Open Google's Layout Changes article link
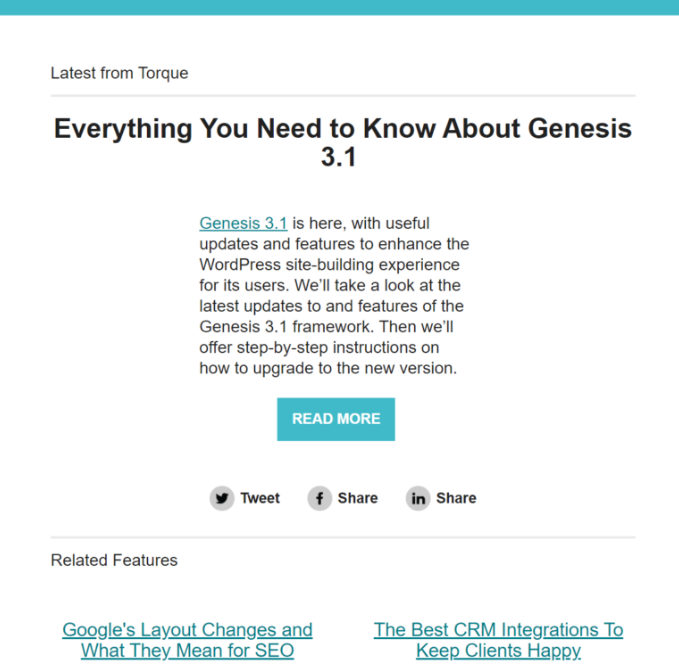The image size is (679, 671). (187, 630)
